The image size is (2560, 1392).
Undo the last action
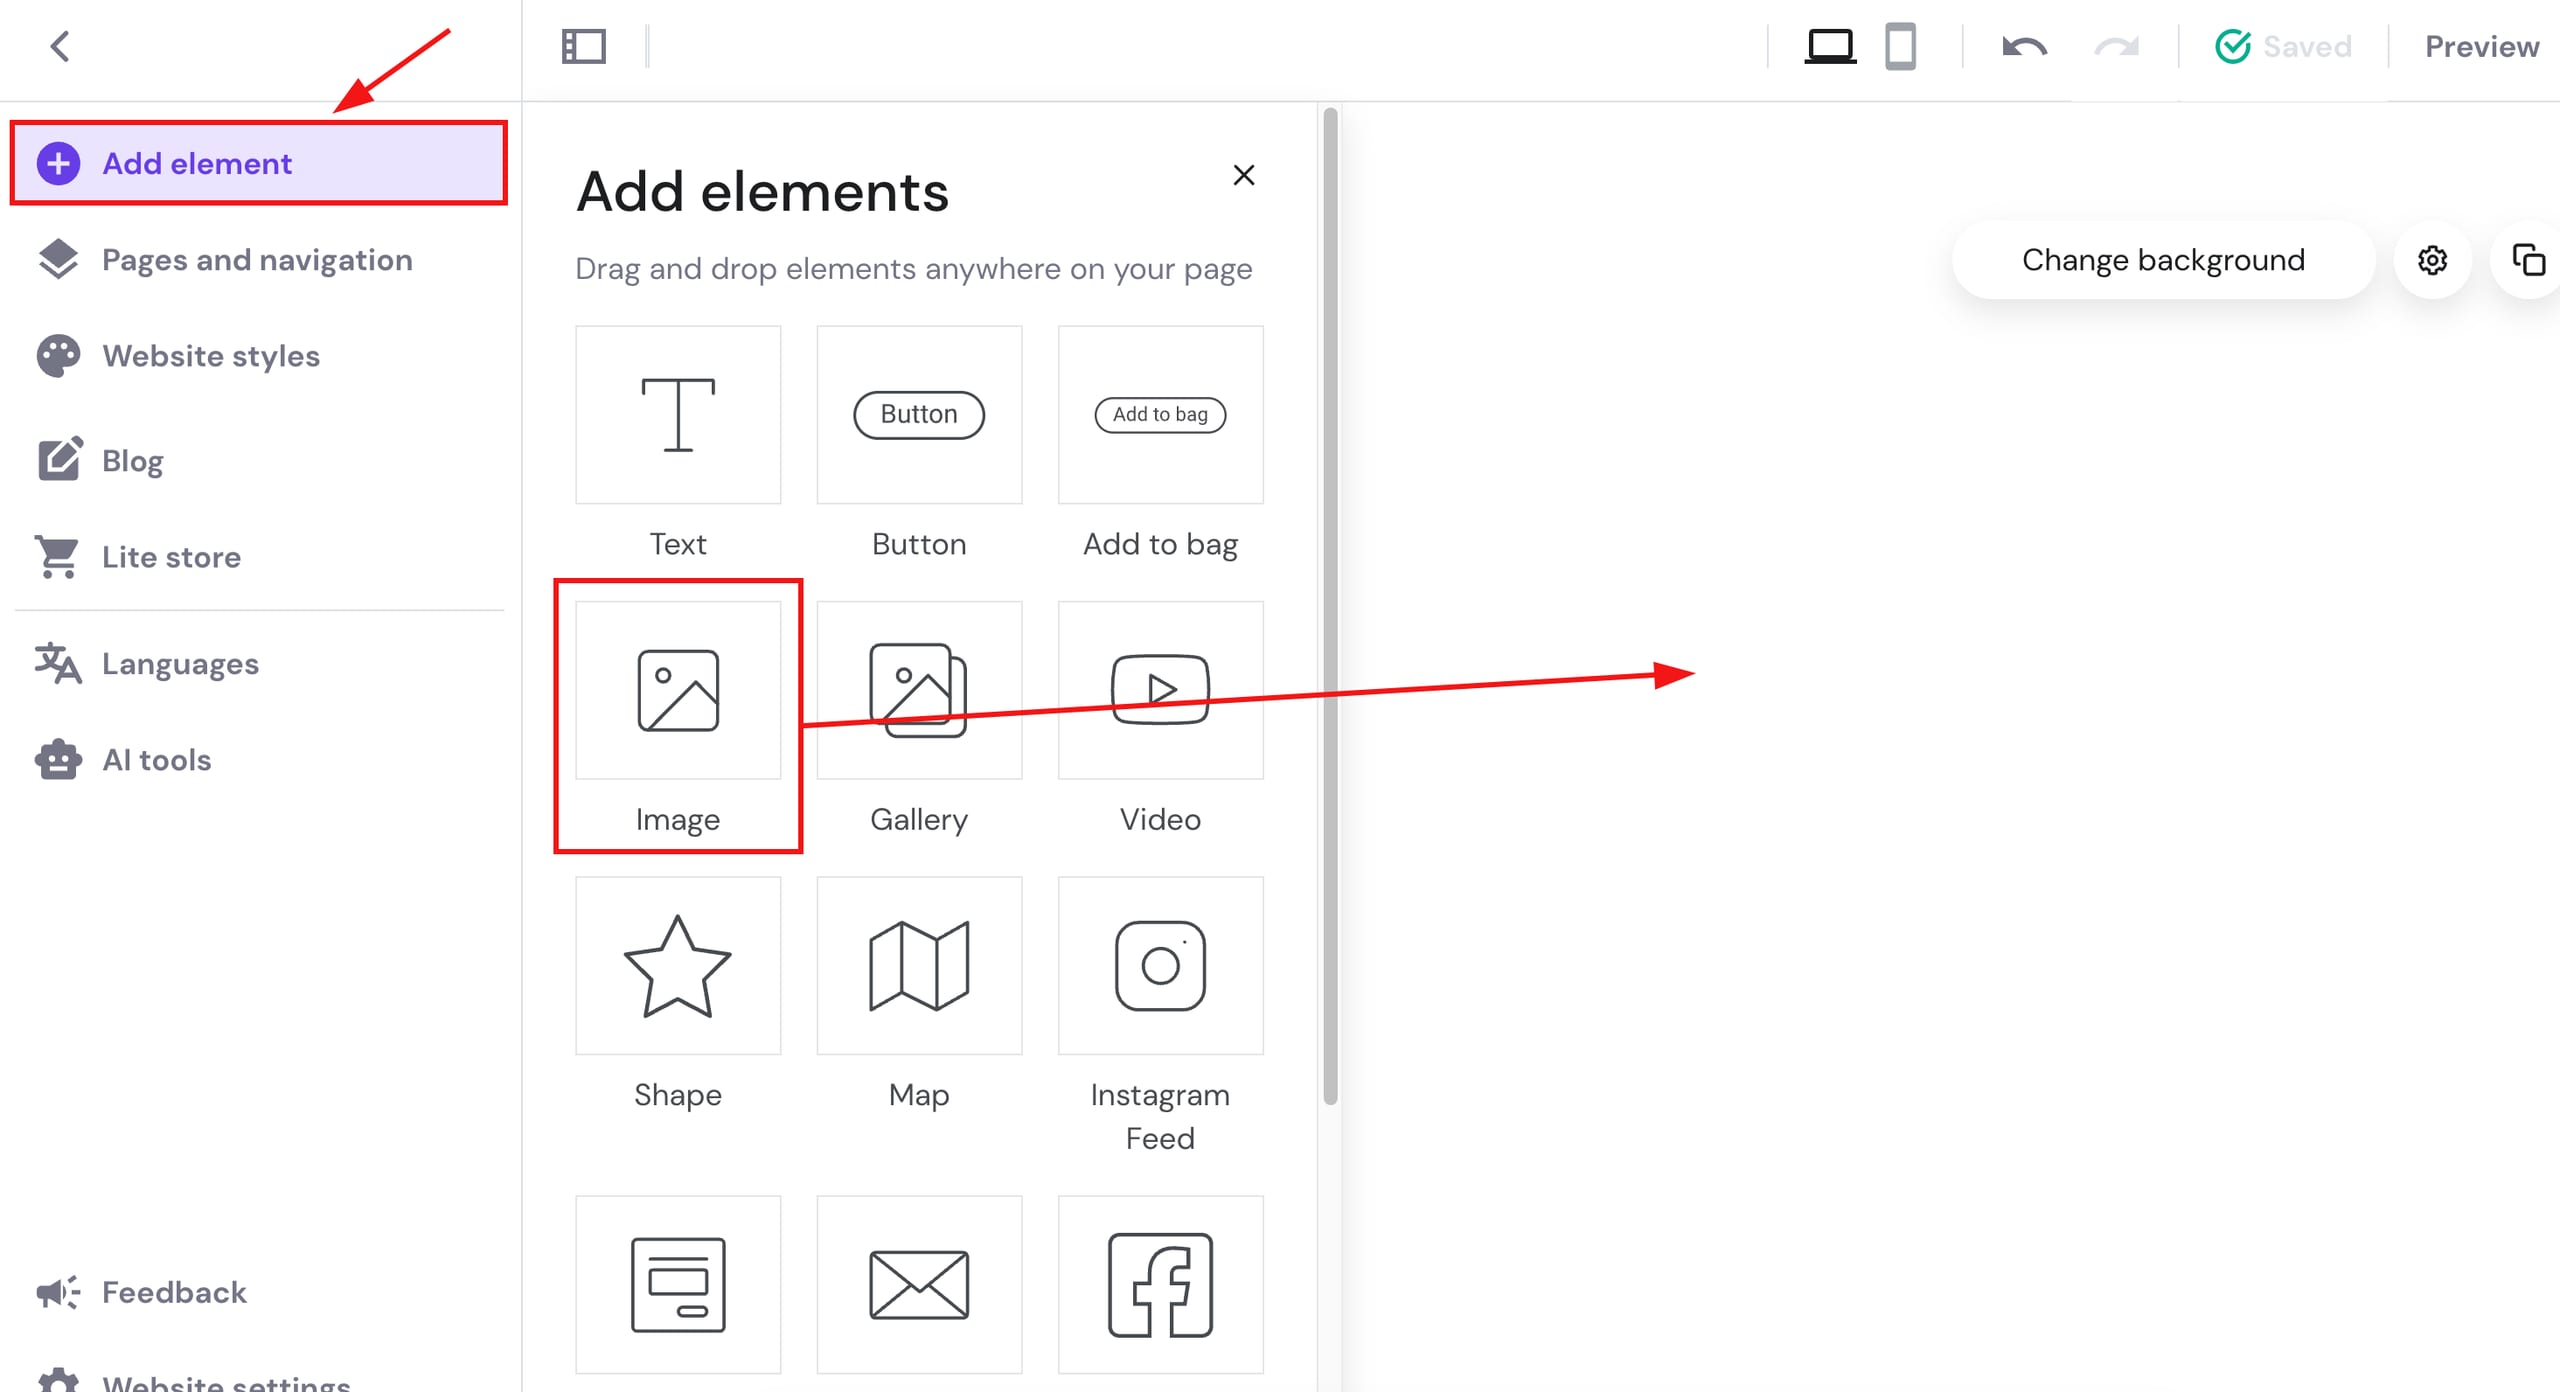point(2024,47)
